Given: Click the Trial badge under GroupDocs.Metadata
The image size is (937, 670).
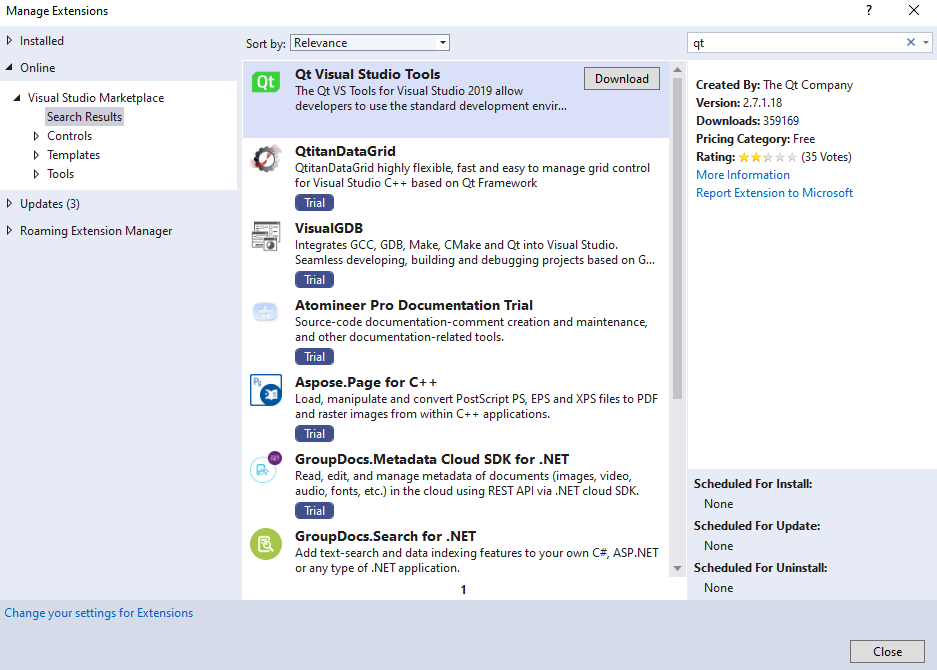Looking at the screenshot, I should point(314,511).
